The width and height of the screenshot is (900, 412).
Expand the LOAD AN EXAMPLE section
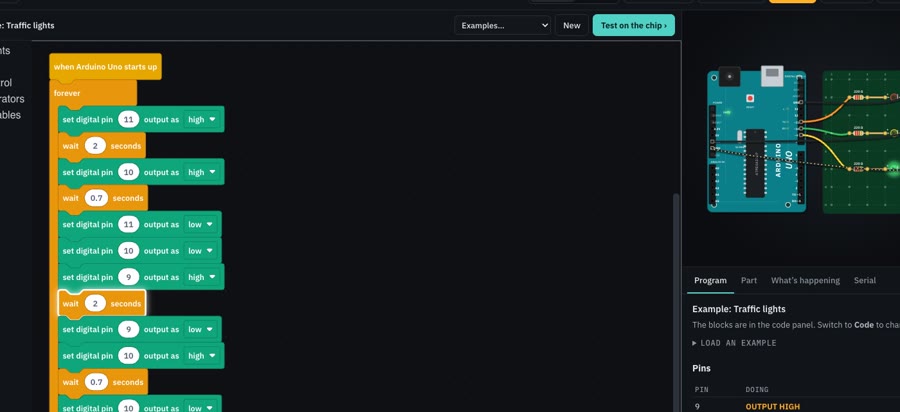[x=734, y=343]
